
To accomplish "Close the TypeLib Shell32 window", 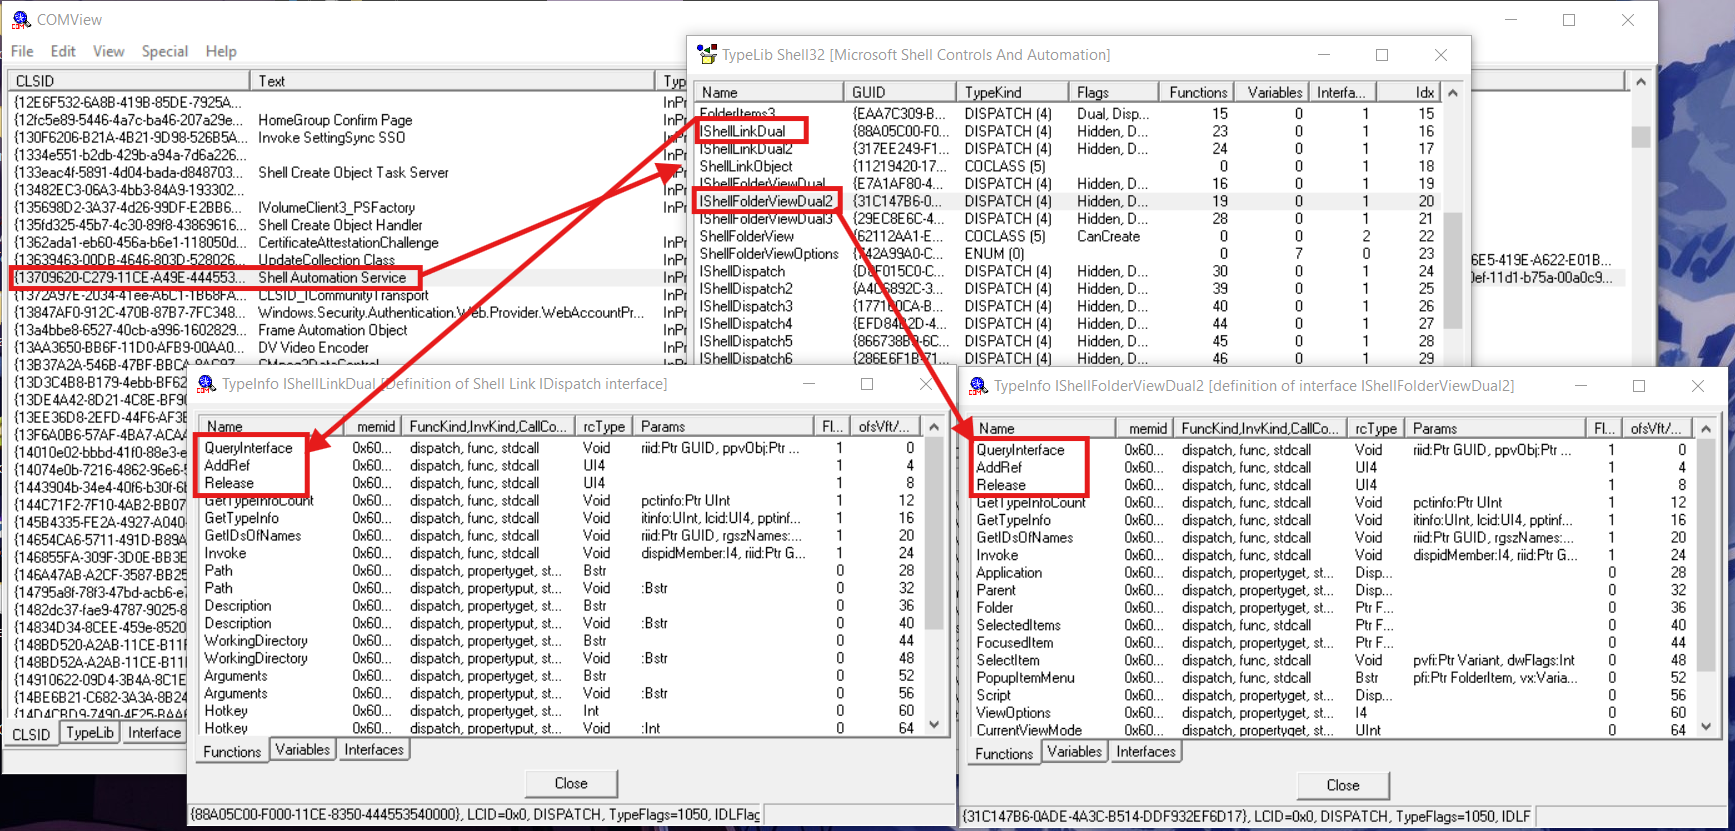I will tap(1440, 55).
